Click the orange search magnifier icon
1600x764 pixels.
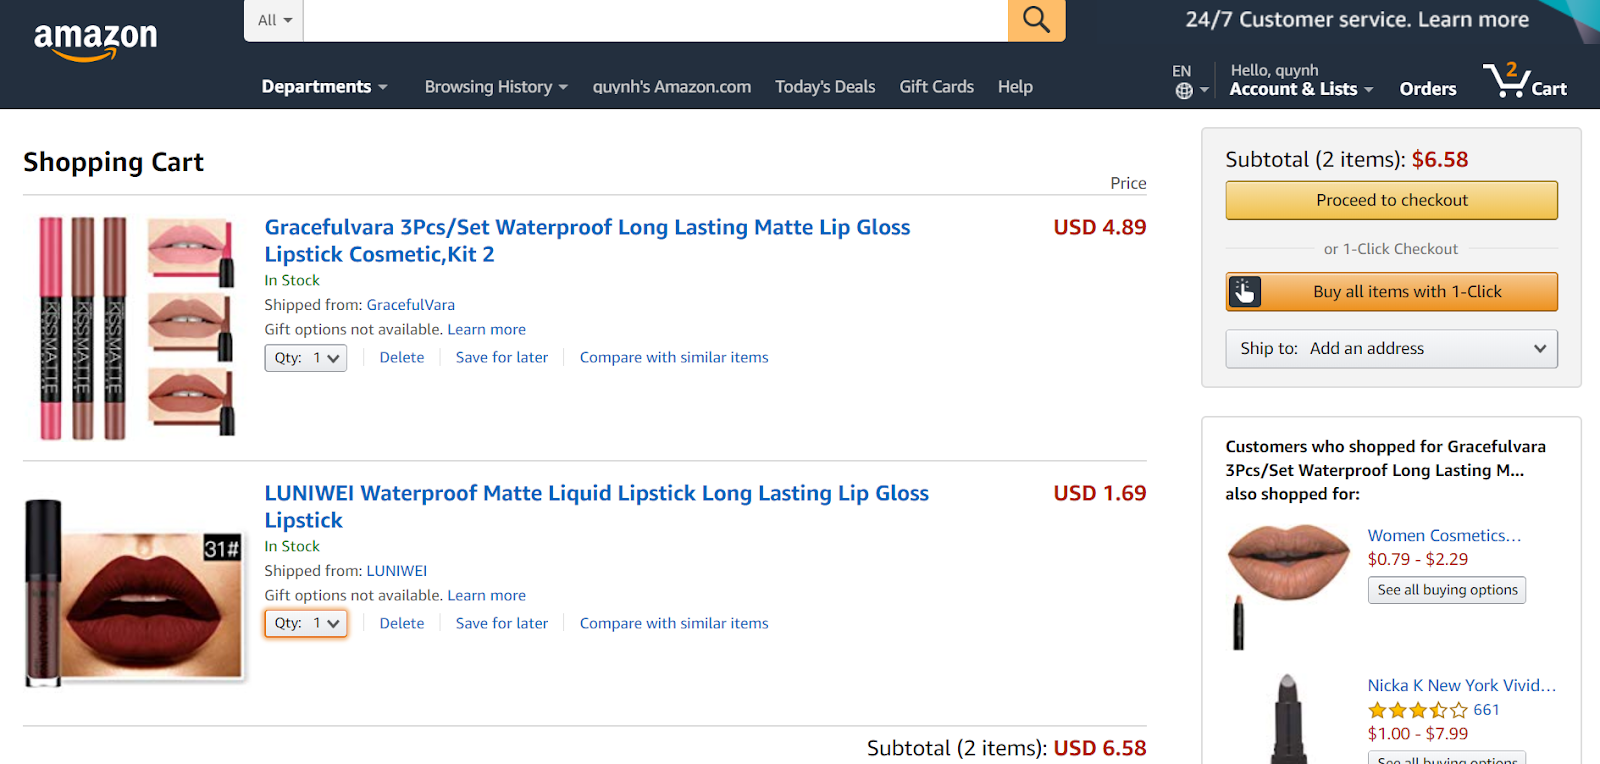1036,20
